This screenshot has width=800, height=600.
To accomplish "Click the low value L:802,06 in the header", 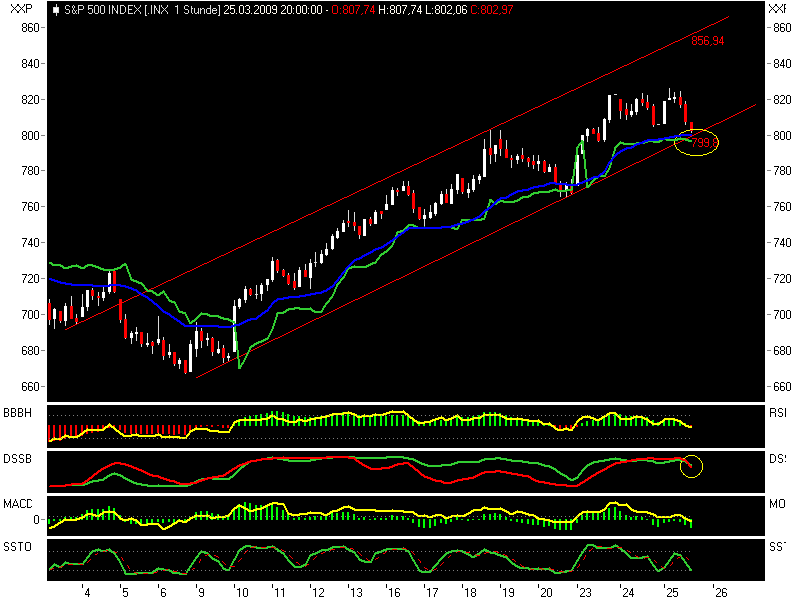I will [447, 10].
